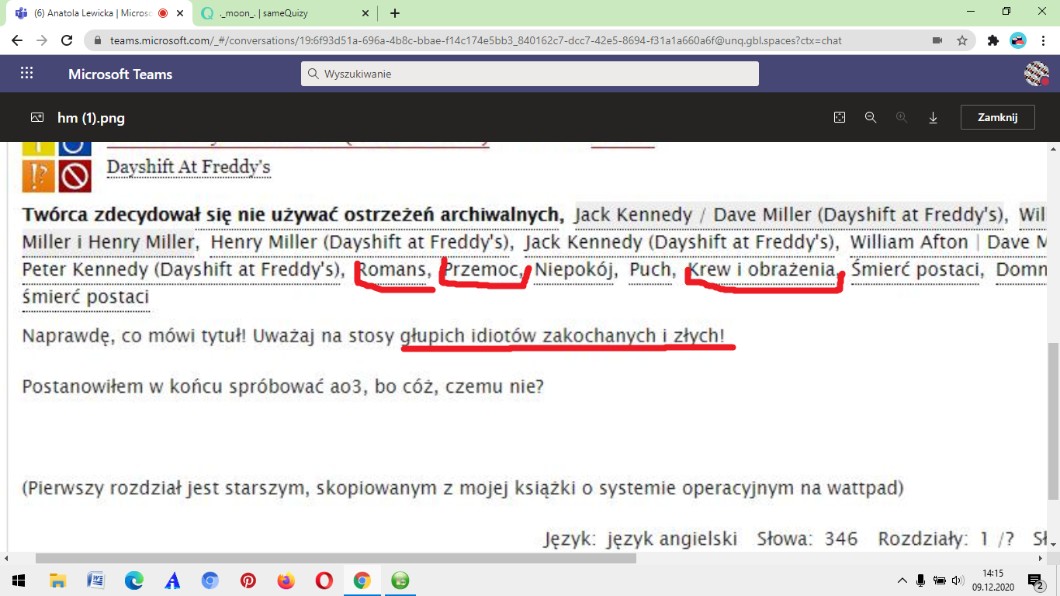
Task: Launch Opera browser from the taskbar
Action: point(324,580)
